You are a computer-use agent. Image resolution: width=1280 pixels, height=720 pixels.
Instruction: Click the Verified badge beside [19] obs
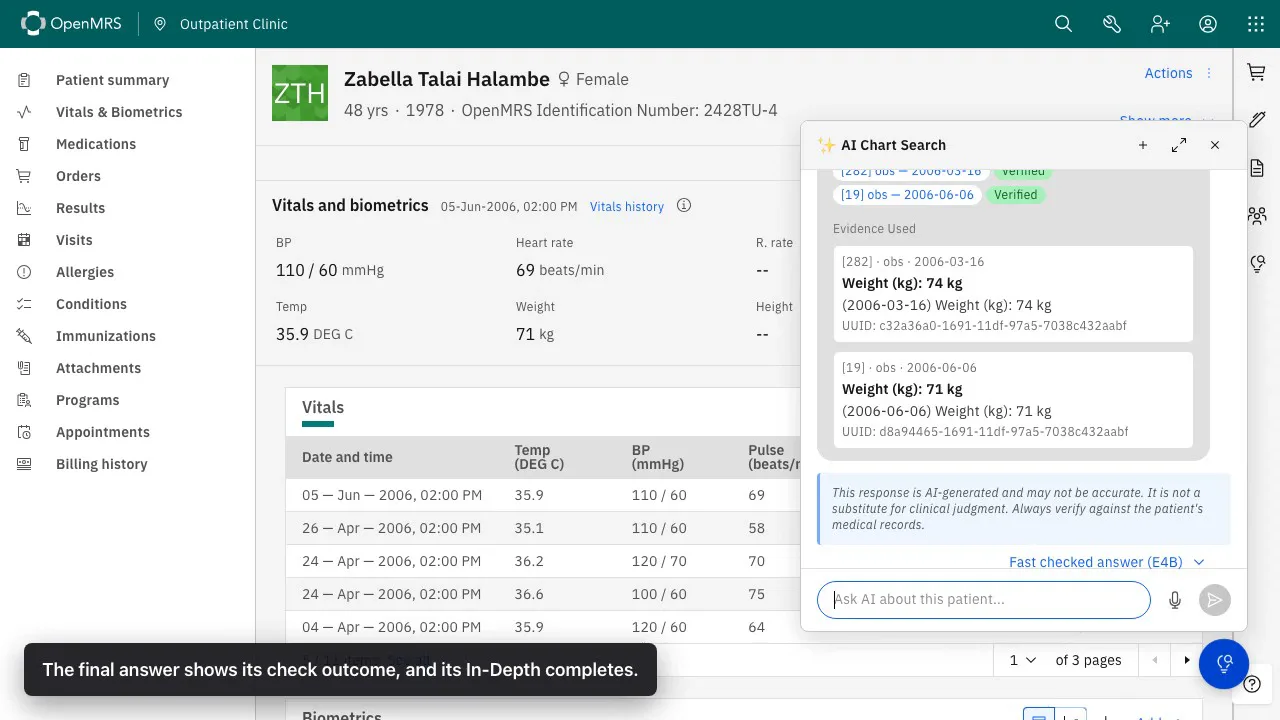(x=1015, y=195)
